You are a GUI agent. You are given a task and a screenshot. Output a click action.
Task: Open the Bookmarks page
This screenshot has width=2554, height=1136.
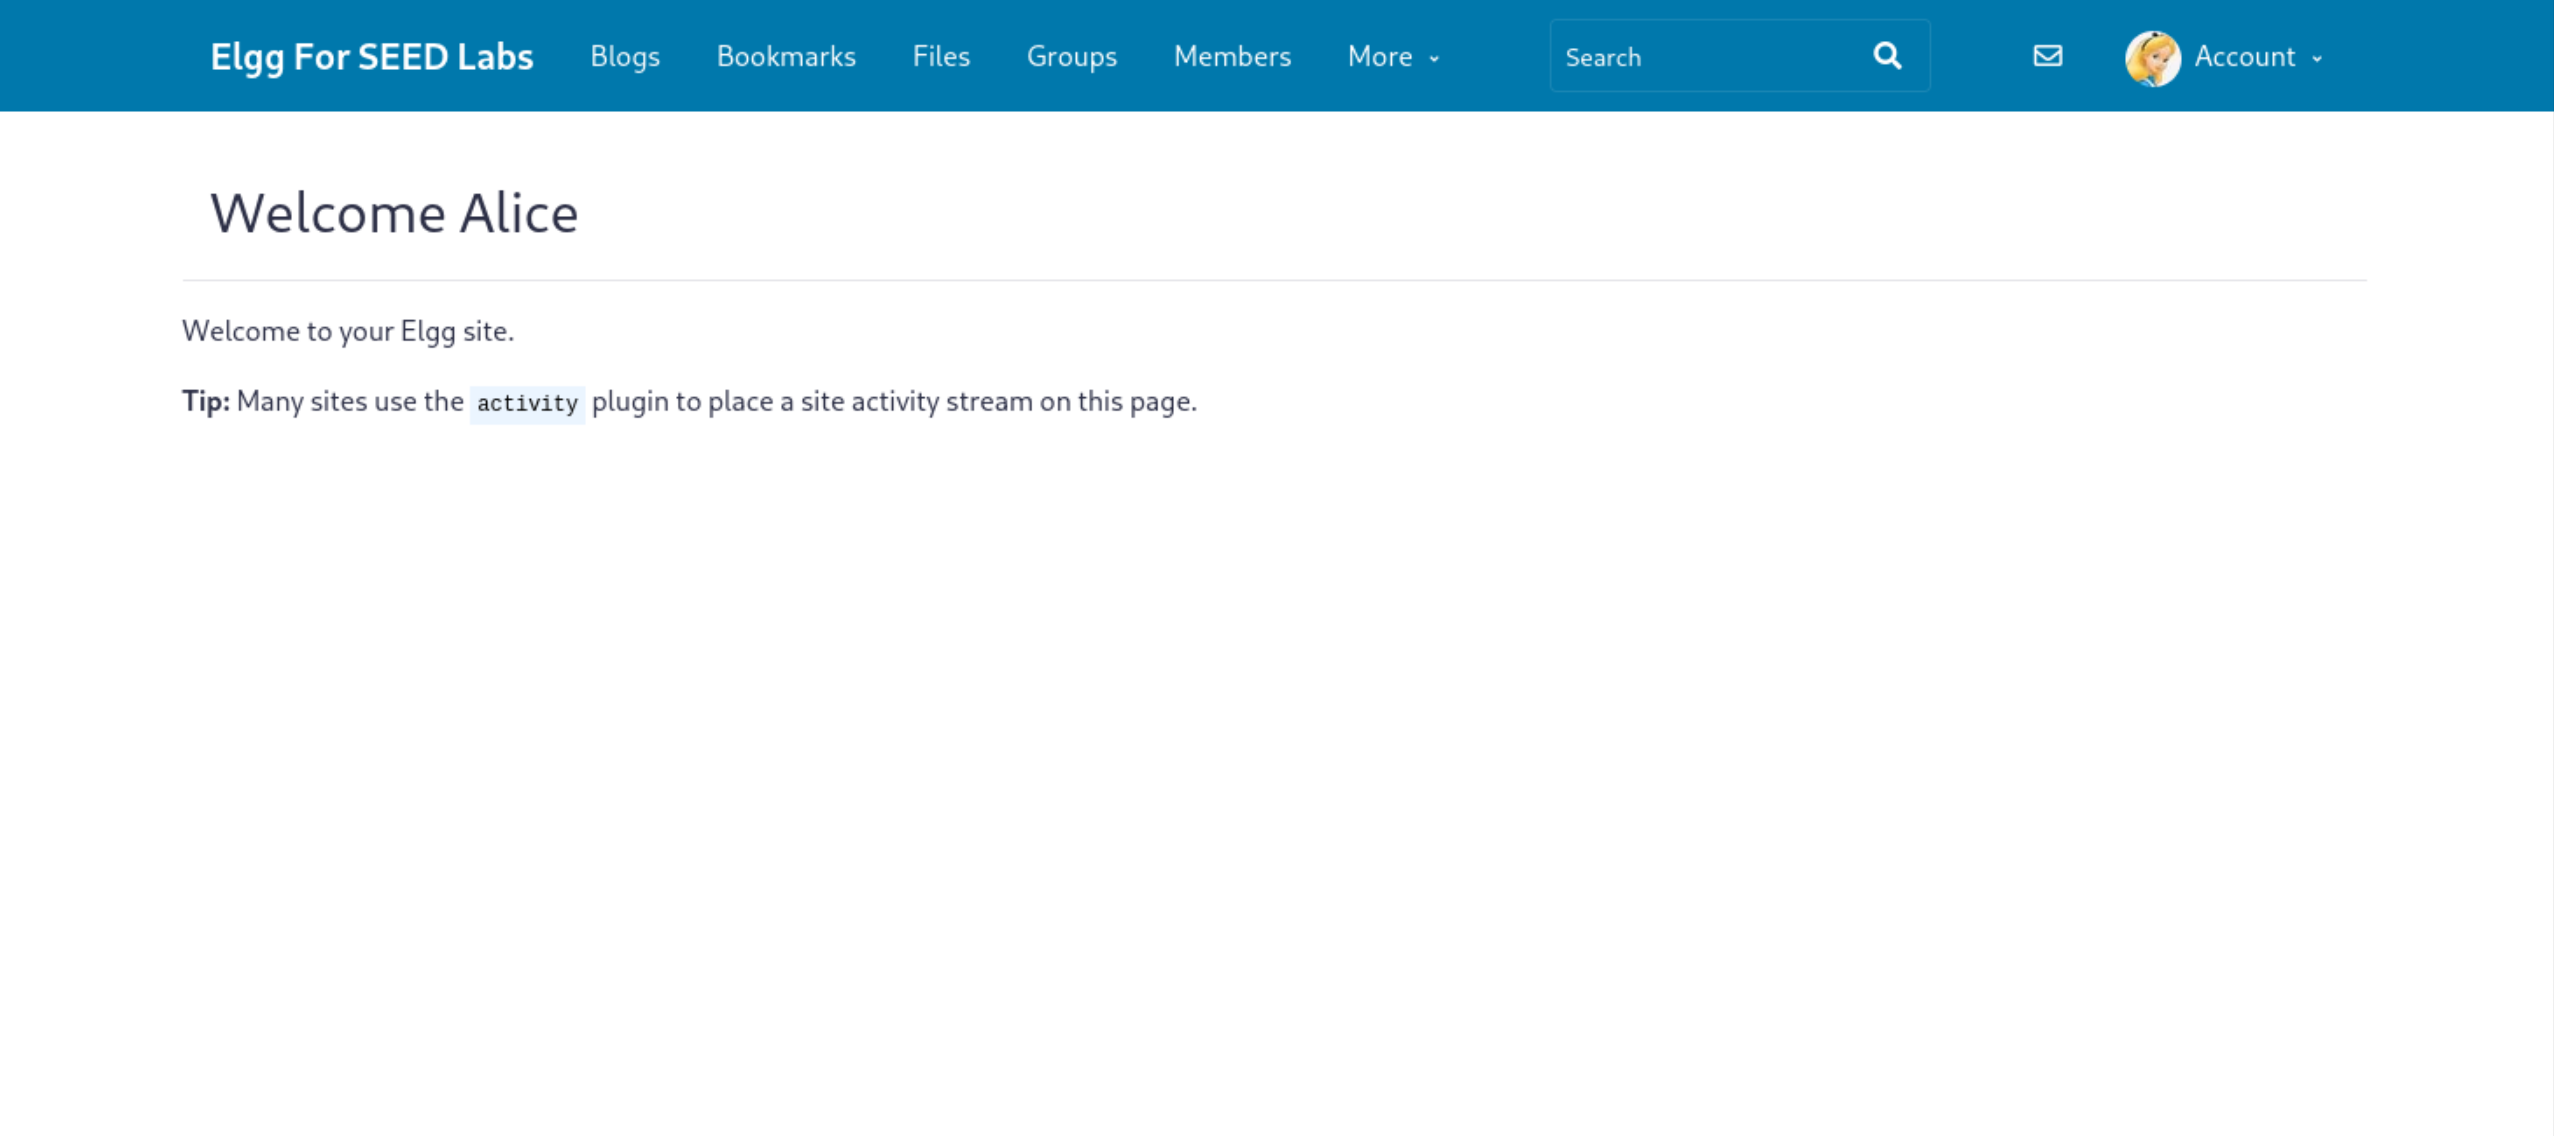[x=786, y=57]
